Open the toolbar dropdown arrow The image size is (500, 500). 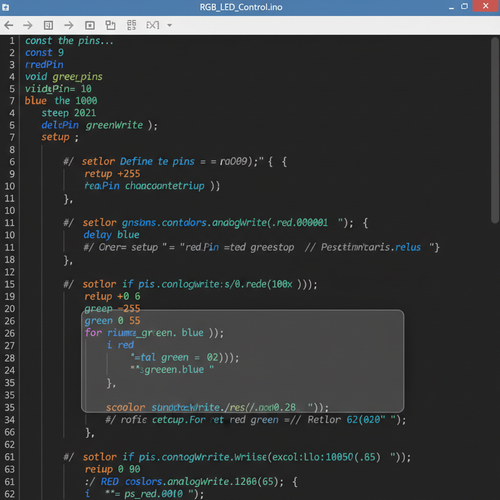pos(169,25)
